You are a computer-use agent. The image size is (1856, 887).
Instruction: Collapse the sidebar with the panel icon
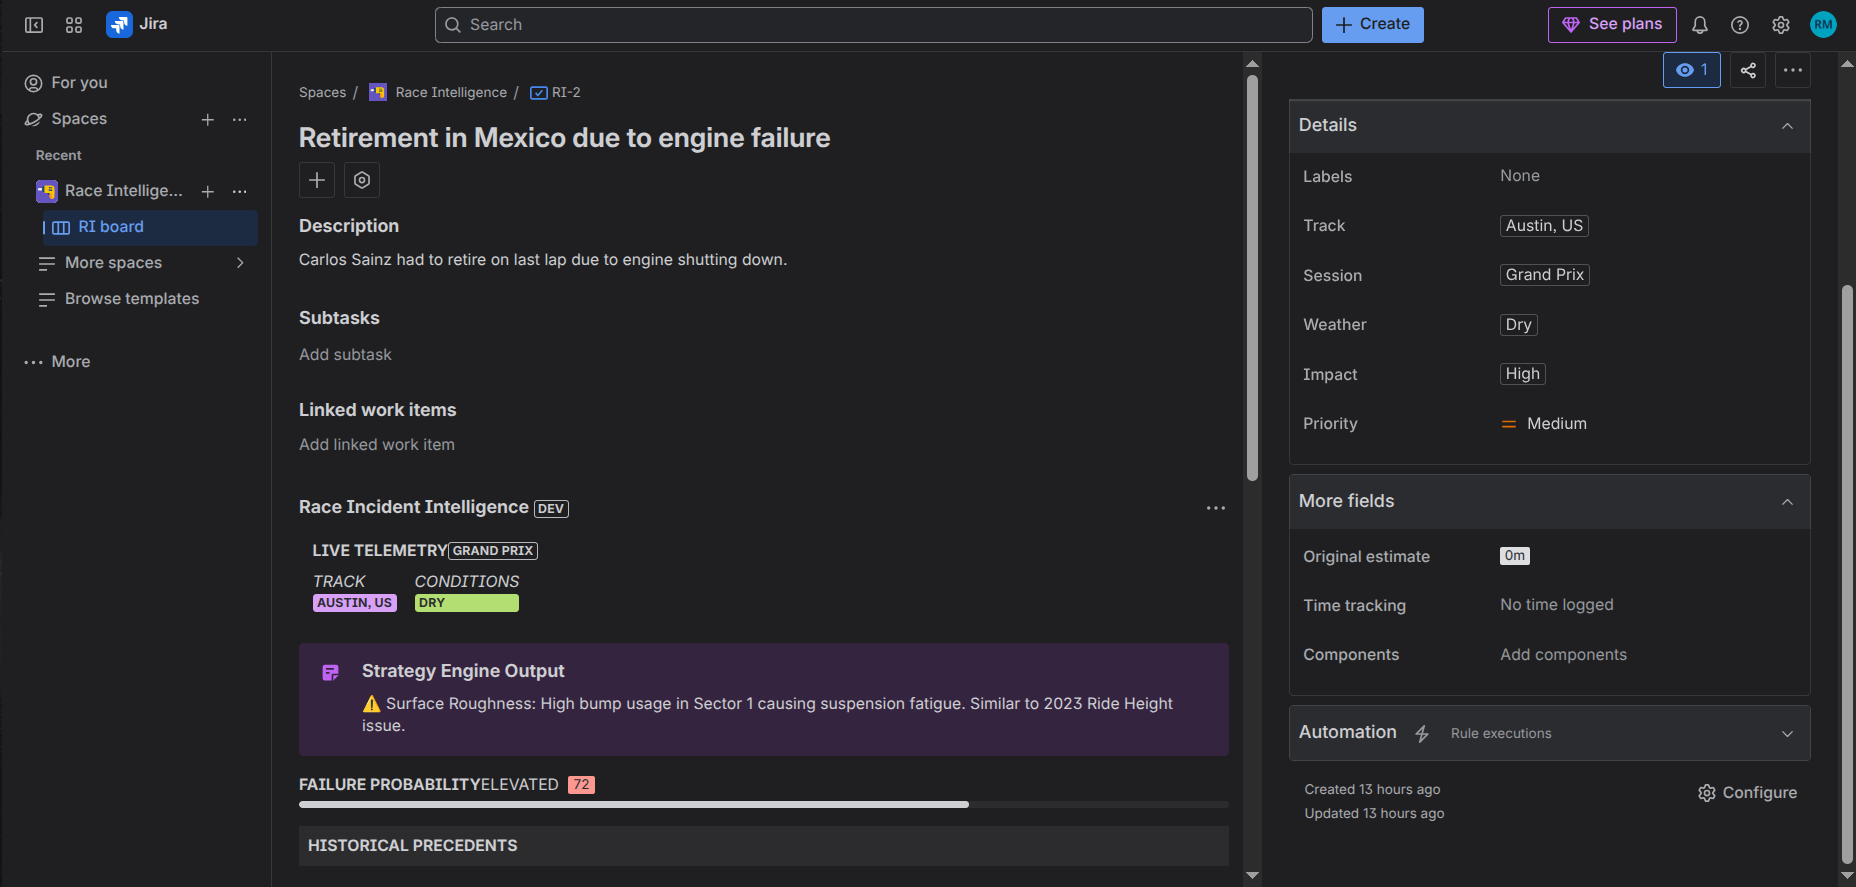34,25
